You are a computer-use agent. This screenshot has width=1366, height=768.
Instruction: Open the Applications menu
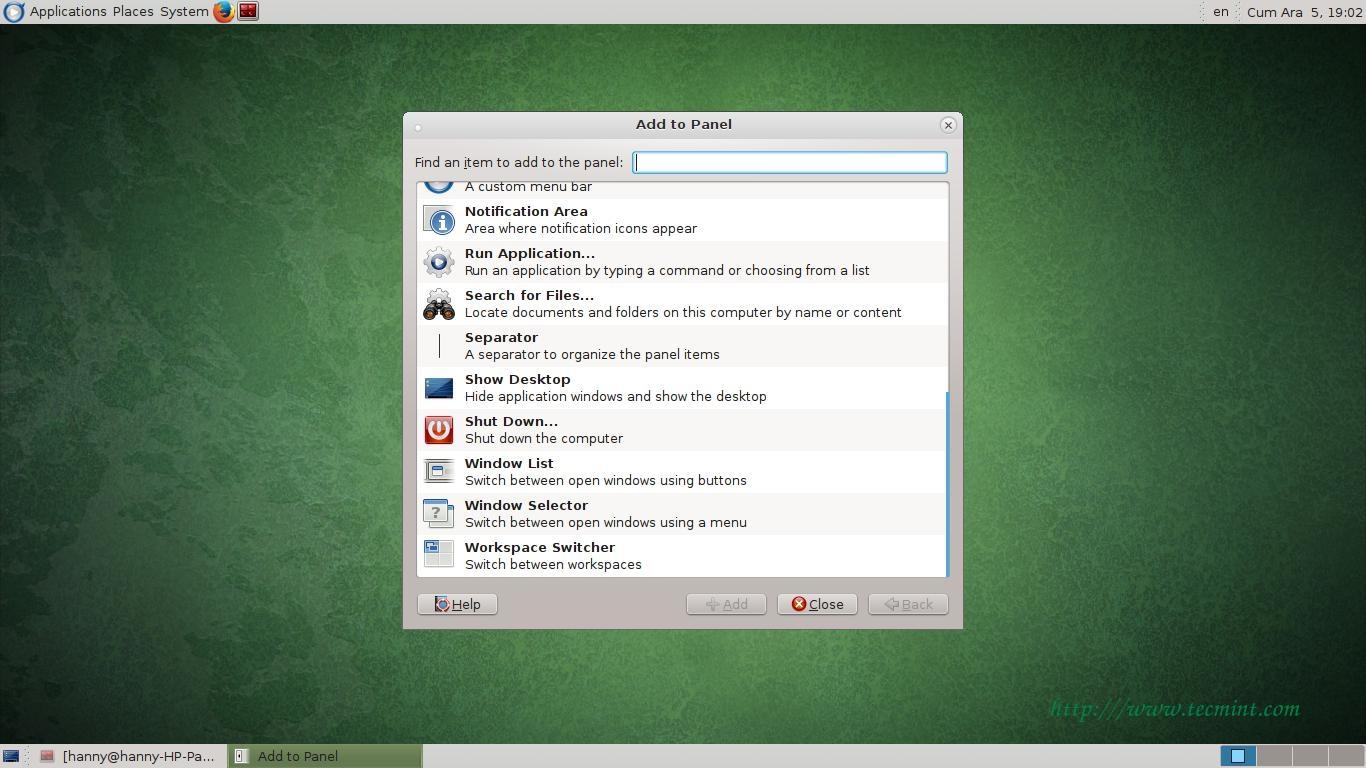click(x=67, y=12)
